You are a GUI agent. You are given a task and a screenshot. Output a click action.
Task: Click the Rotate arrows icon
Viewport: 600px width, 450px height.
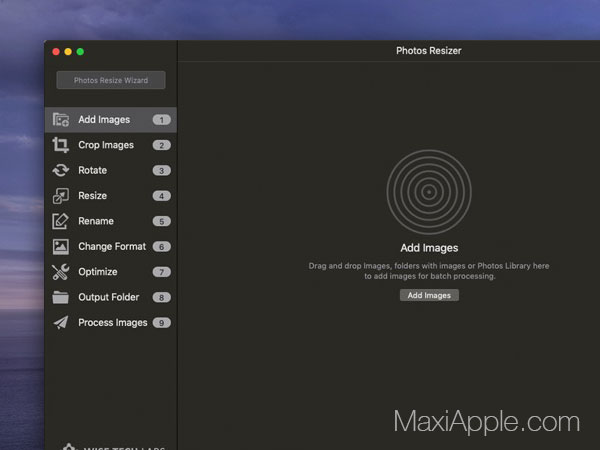pyautogui.click(x=60, y=170)
